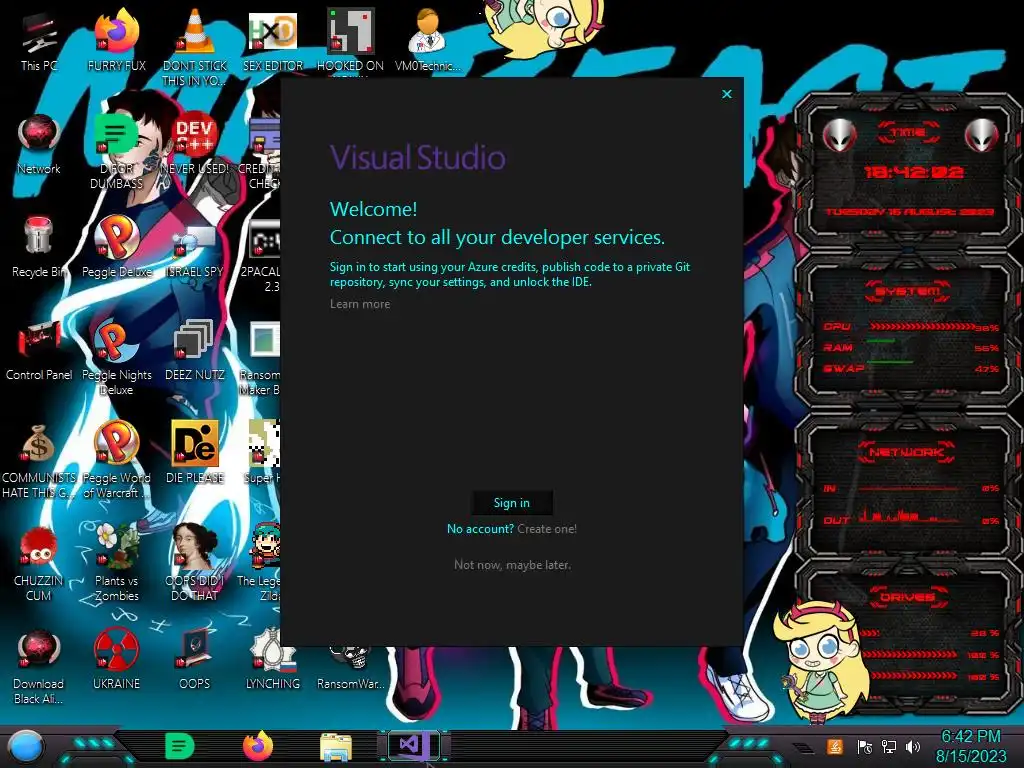
Task: Select the UKRAINE radiation-symbol icon
Action: (117, 660)
